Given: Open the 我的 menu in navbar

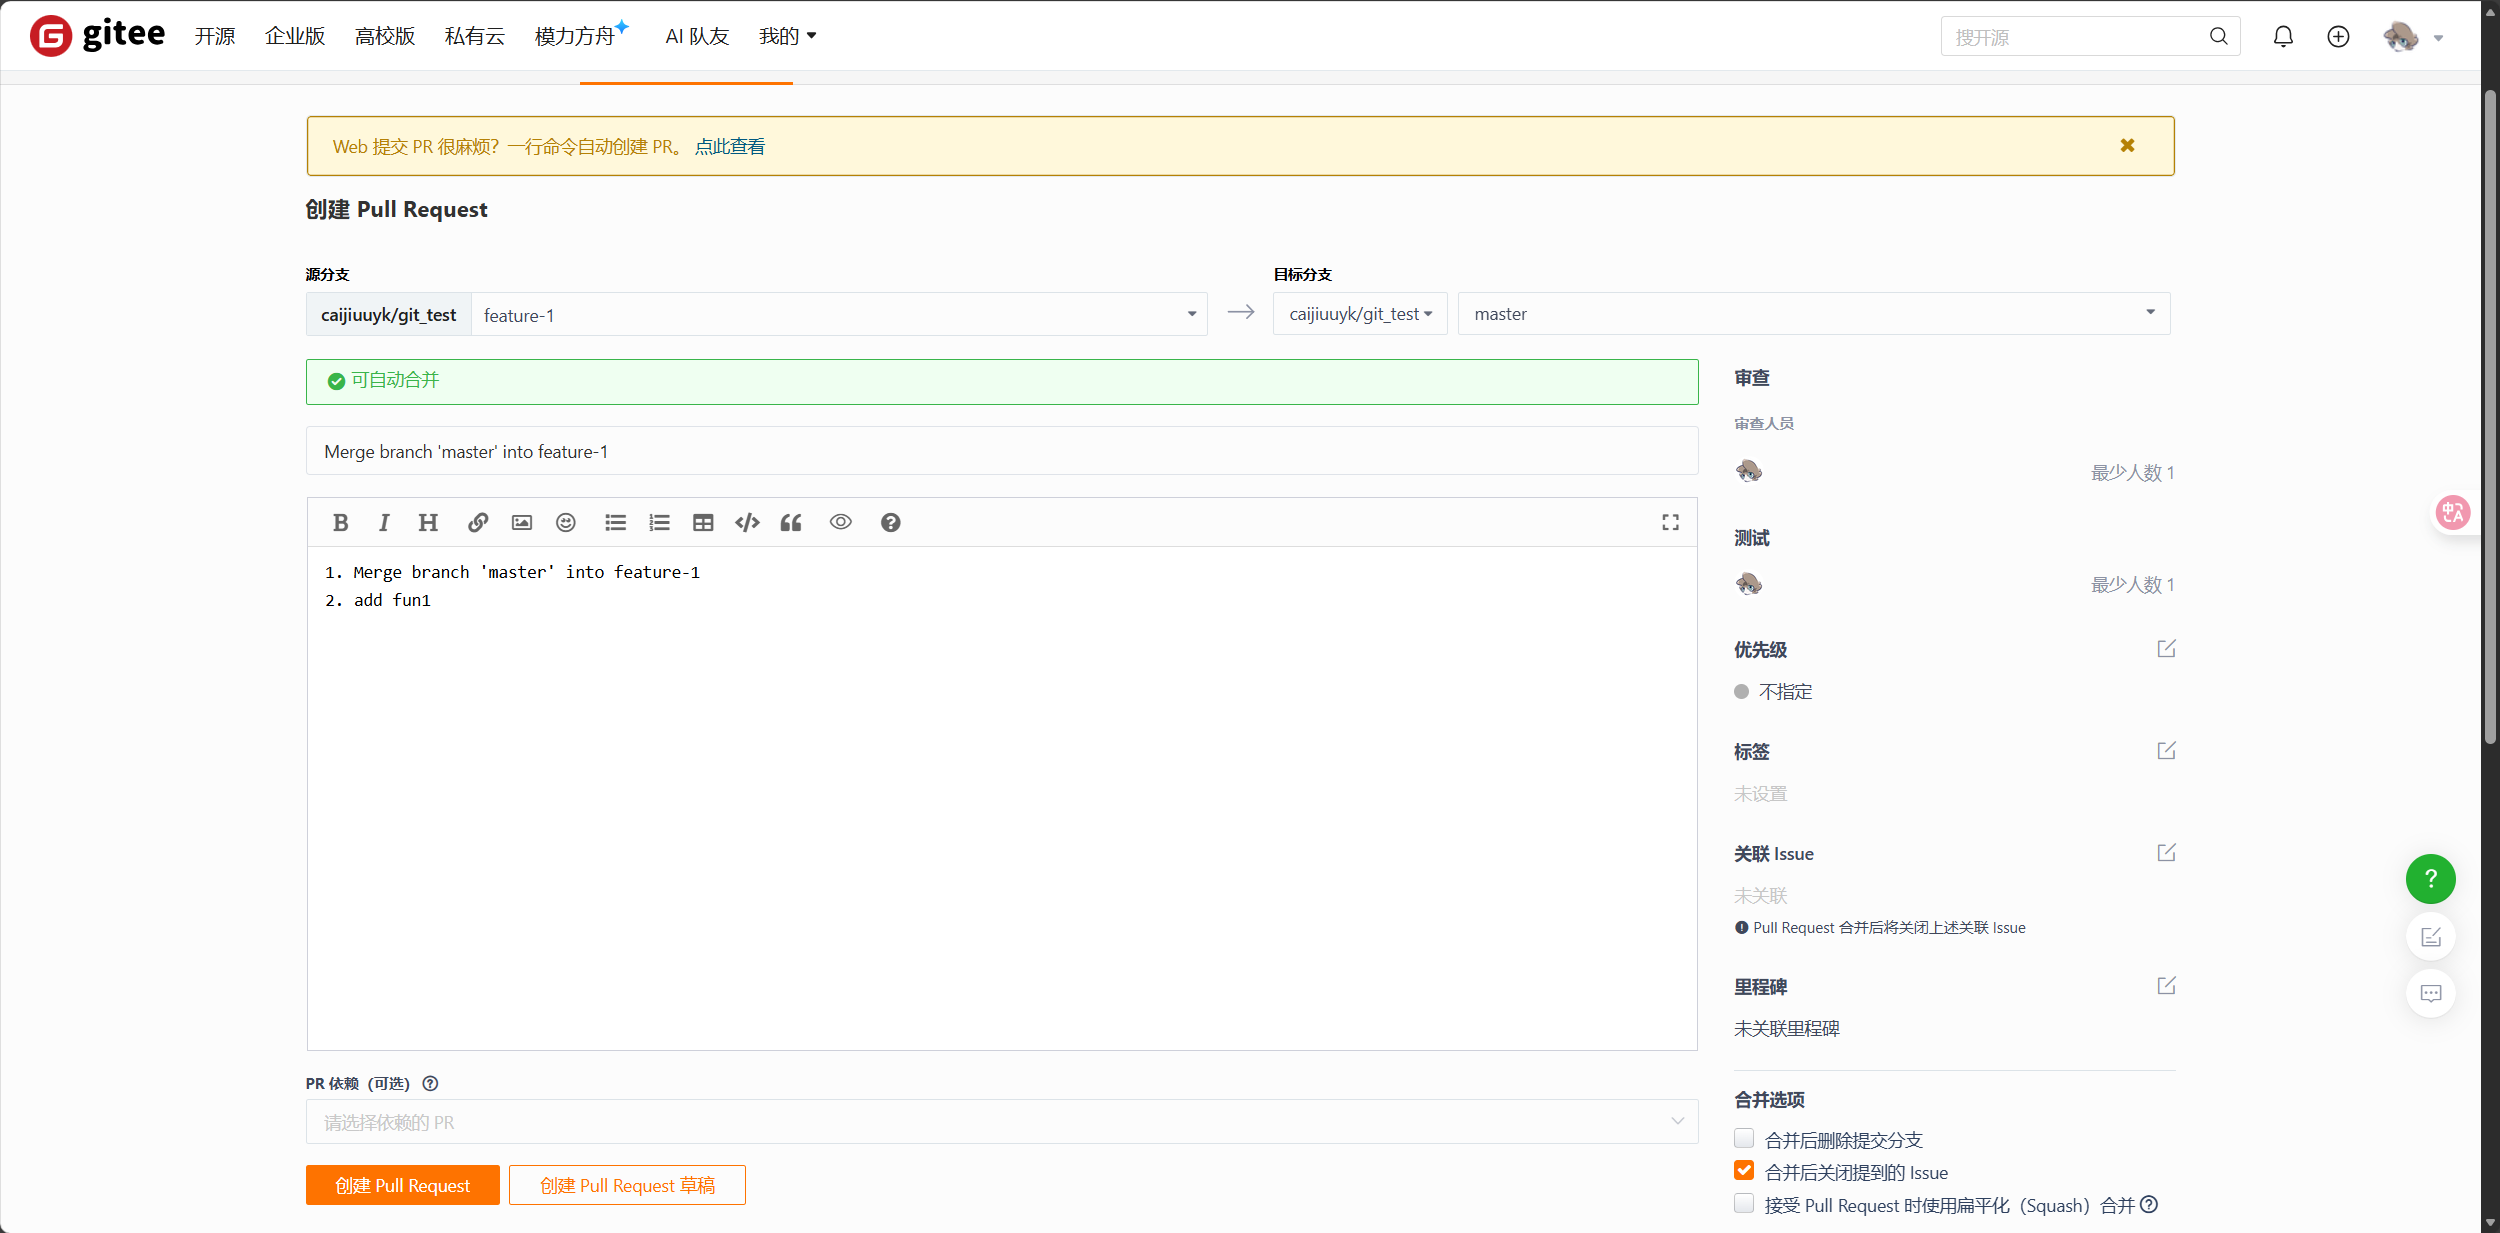Looking at the screenshot, I should [787, 37].
